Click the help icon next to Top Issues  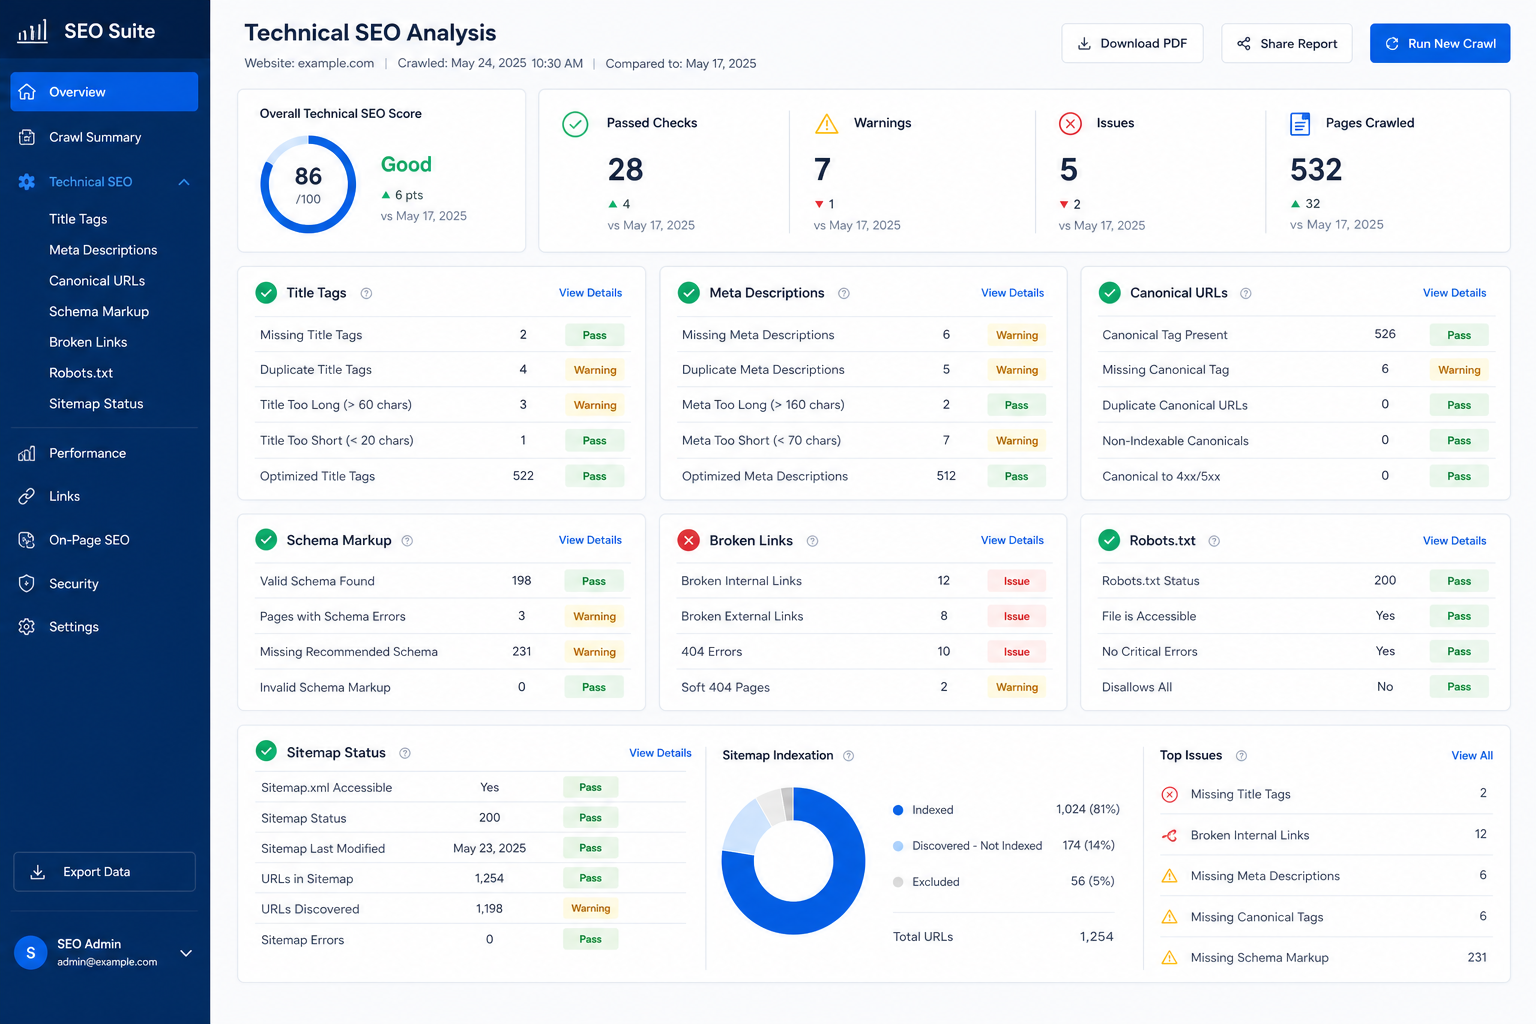coord(1241,756)
